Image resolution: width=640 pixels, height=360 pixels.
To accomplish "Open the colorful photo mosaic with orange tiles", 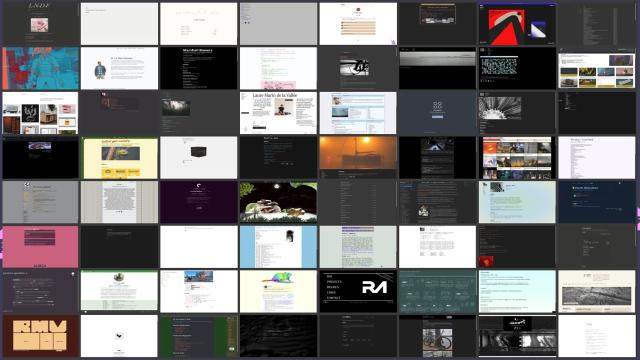I will 517,158.
